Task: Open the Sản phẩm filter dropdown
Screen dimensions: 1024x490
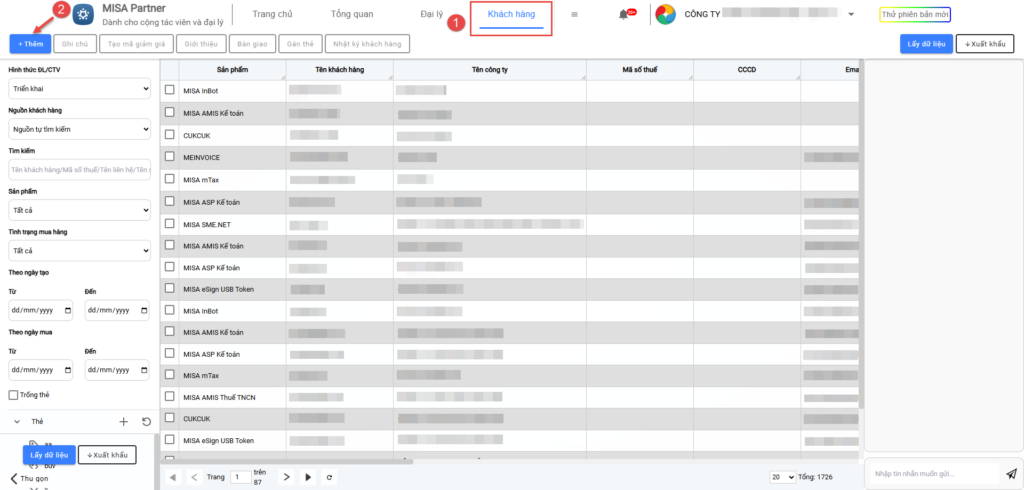Action: pyautogui.click(x=80, y=210)
